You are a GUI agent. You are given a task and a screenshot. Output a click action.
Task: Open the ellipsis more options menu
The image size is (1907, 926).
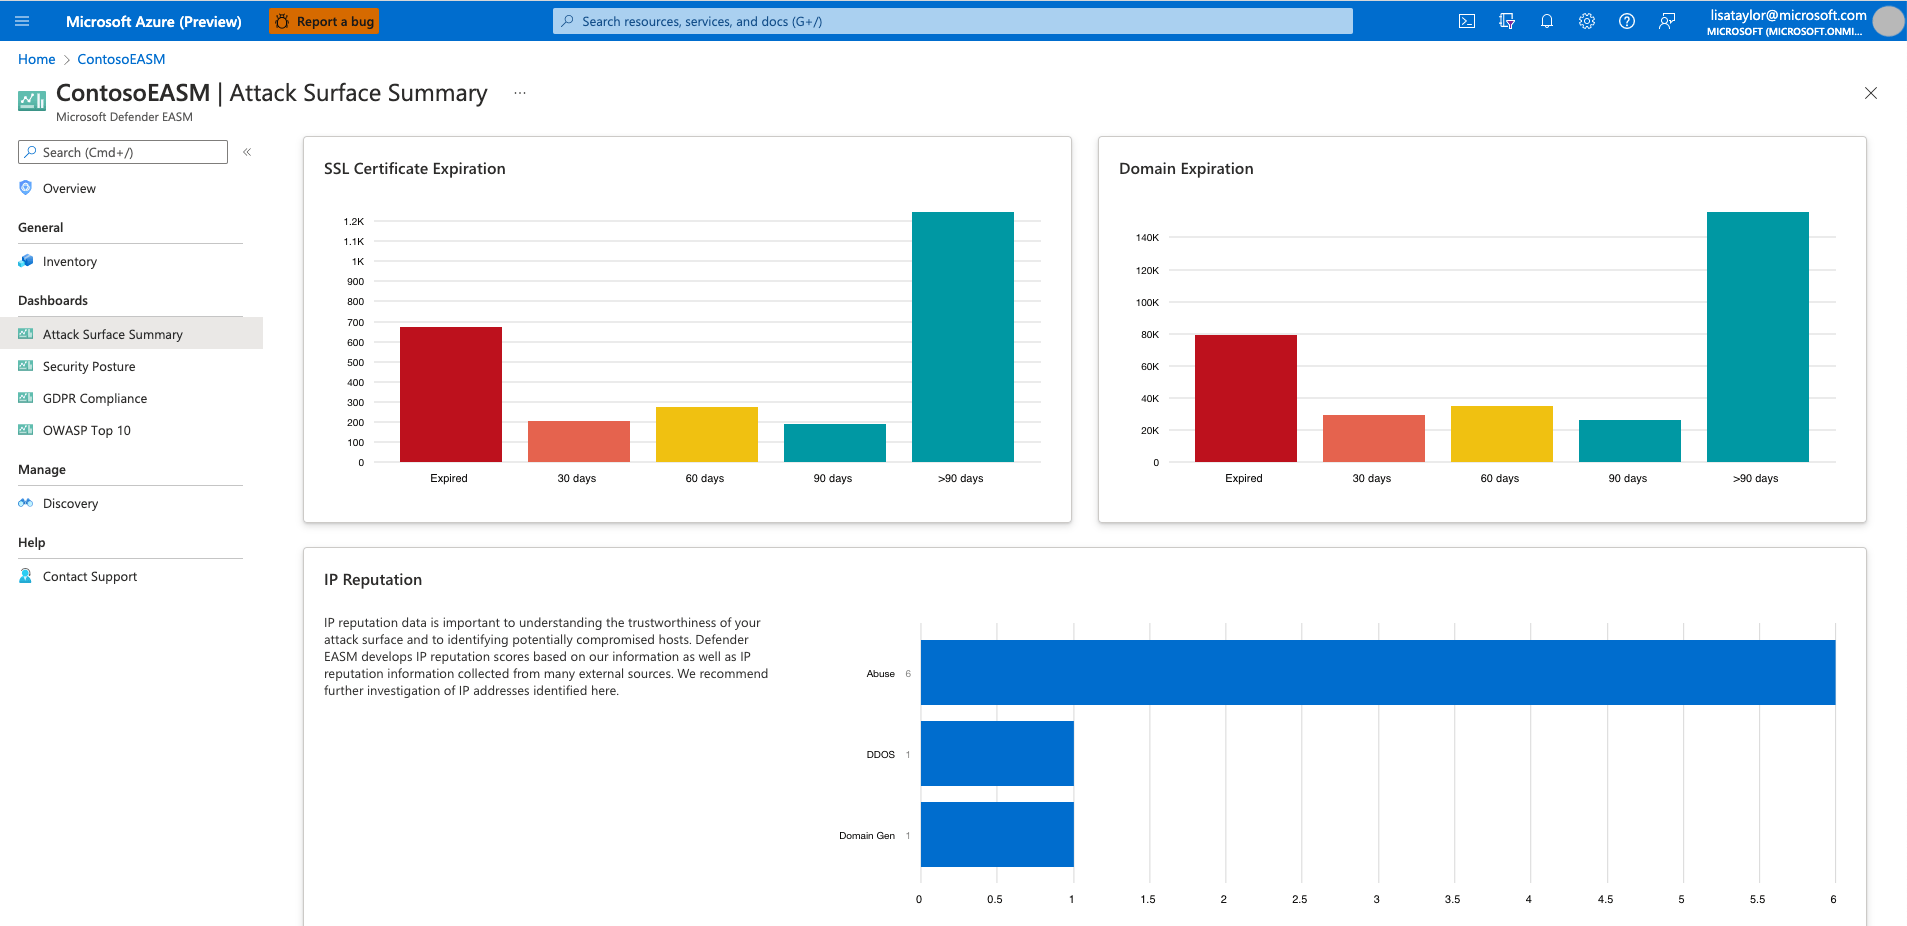pos(520,93)
